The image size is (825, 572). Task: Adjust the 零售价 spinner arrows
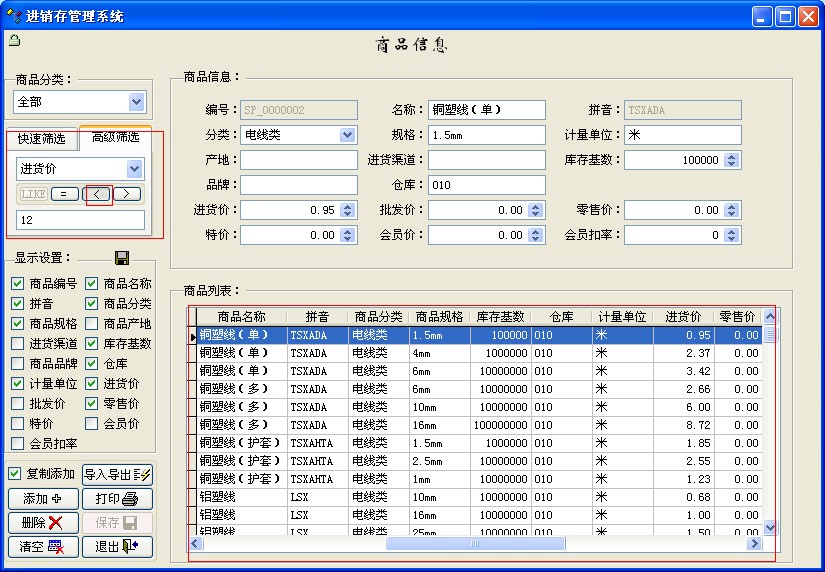point(731,210)
